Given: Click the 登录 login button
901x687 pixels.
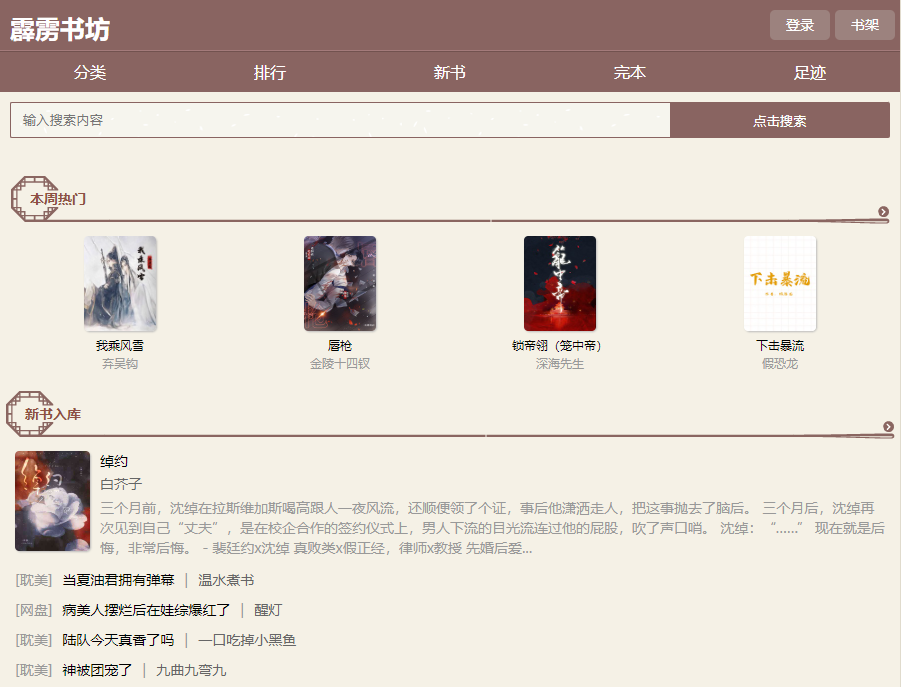Looking at the screenshot, I should [x=799, y=25].
